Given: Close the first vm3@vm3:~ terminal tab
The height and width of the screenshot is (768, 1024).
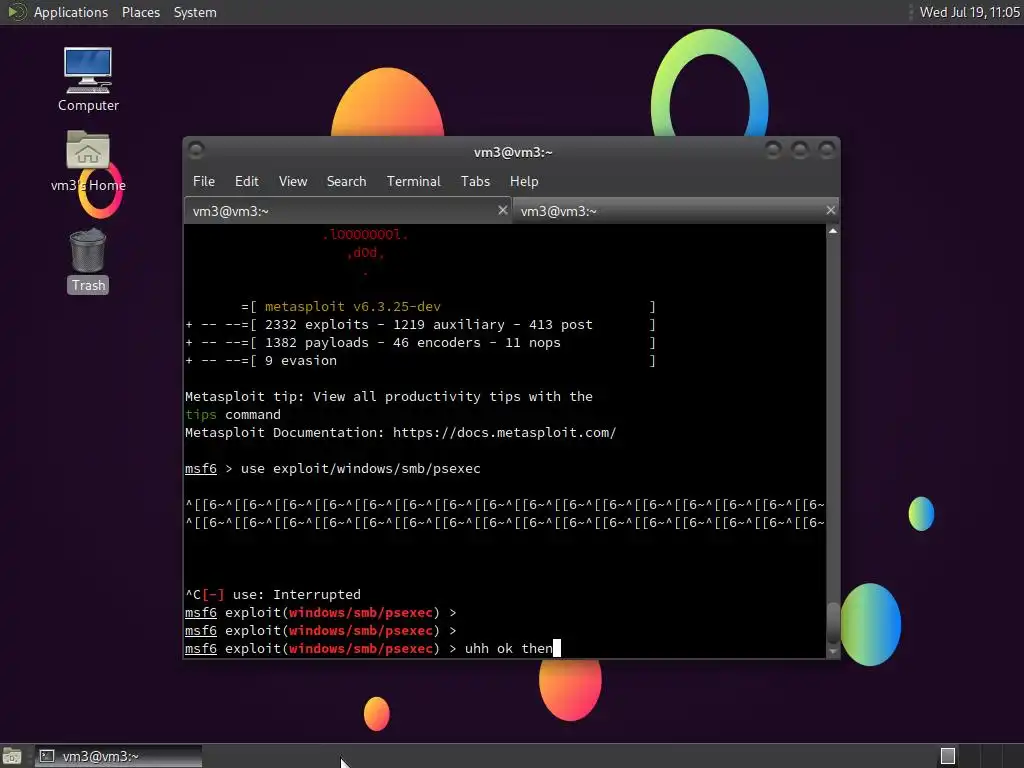Looking at the screenshot, I should [502, 210].
